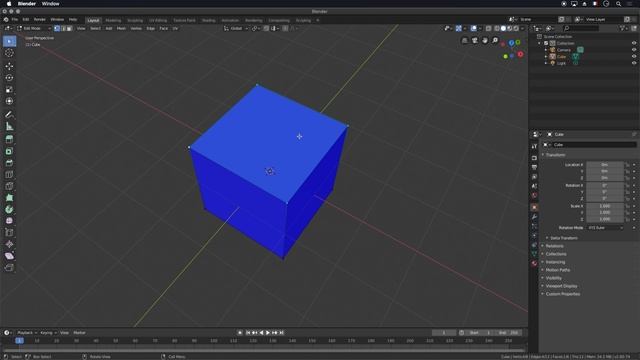Toggle visibility eye for Light

(x=634, y=63)
